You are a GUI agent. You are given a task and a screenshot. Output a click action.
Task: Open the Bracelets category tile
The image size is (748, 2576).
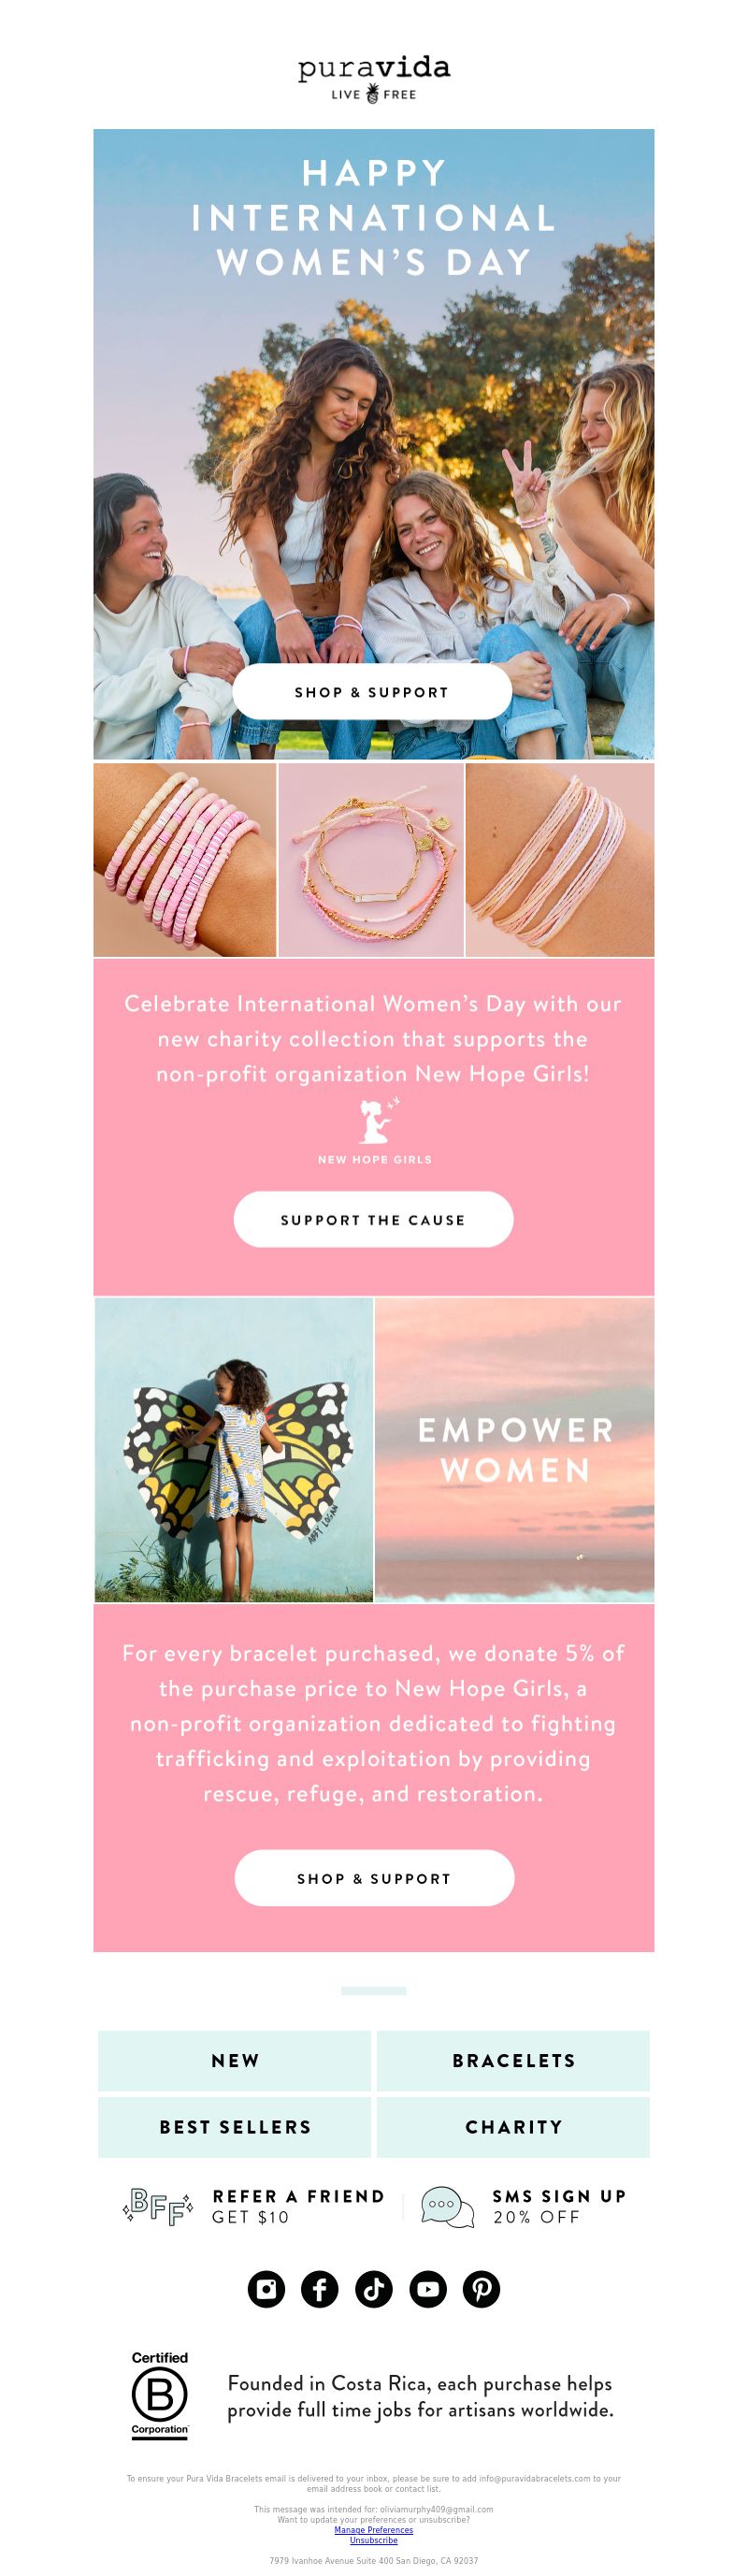click(x=513, y=2060)
